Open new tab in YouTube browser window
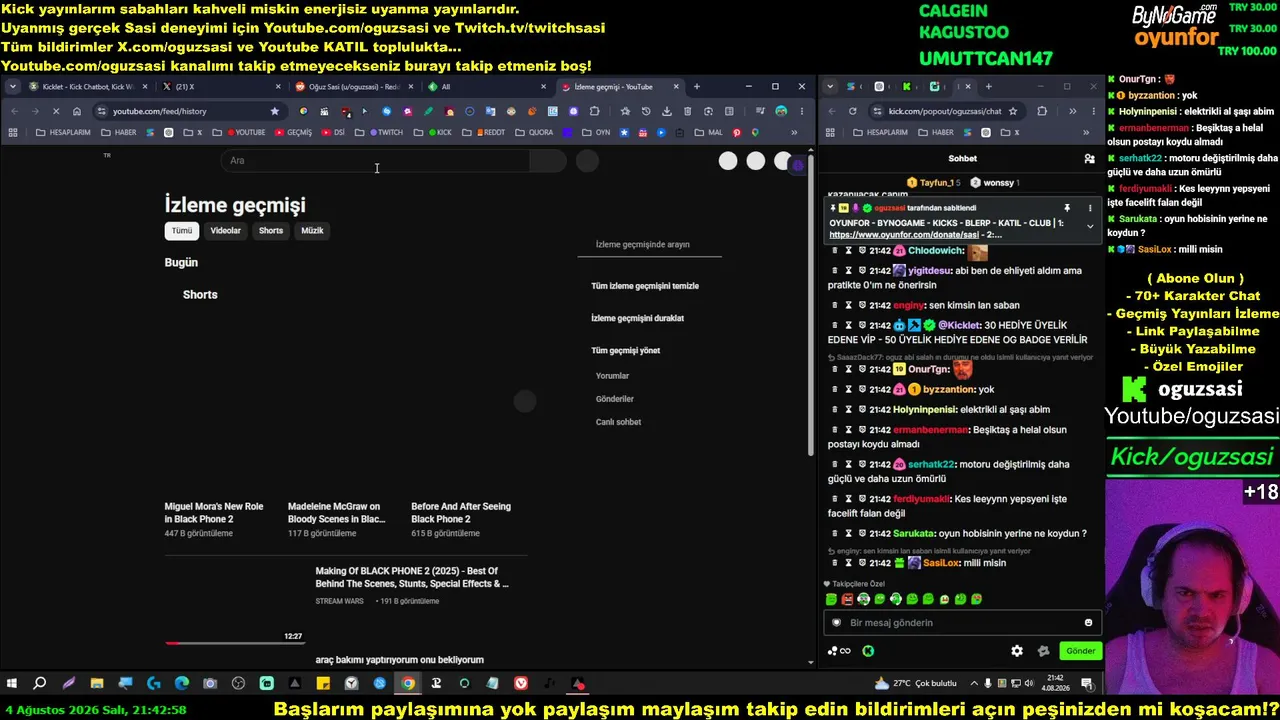Viewport: 1280px width, 720px height. (x=697, y=87)
